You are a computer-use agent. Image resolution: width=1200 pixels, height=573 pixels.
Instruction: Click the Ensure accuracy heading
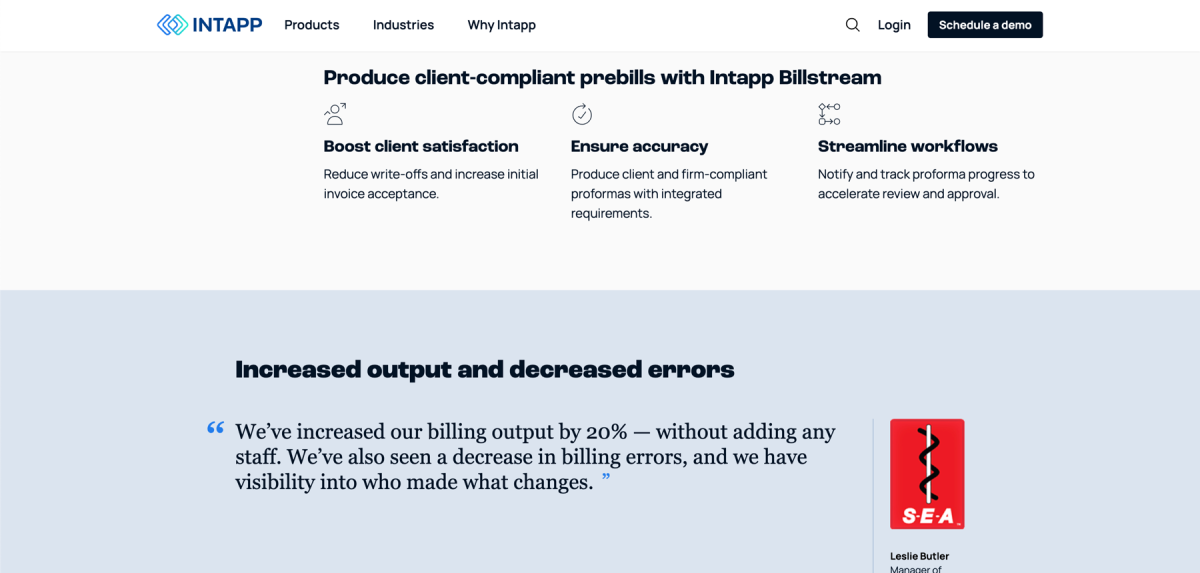(639, 146)
